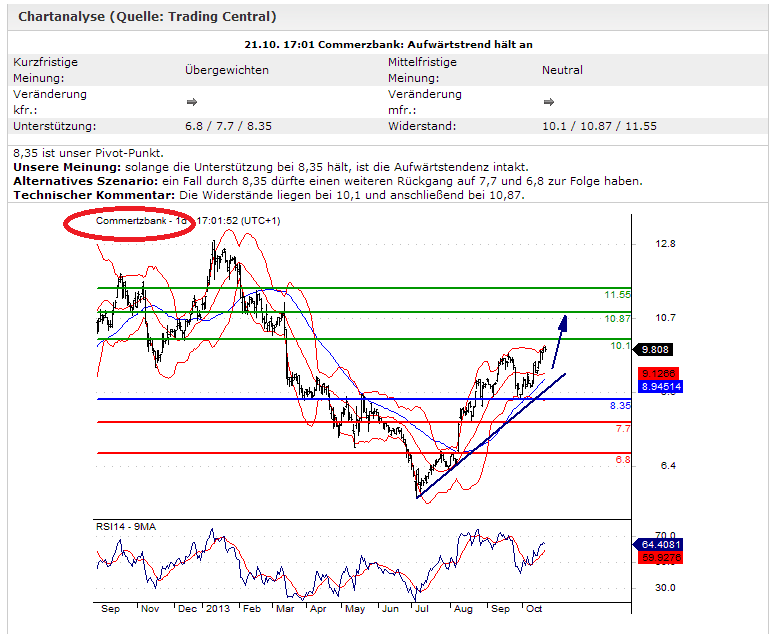Click the red price tag 9.1266
This screenshot has width=770, height=634.
coord(659,374)
